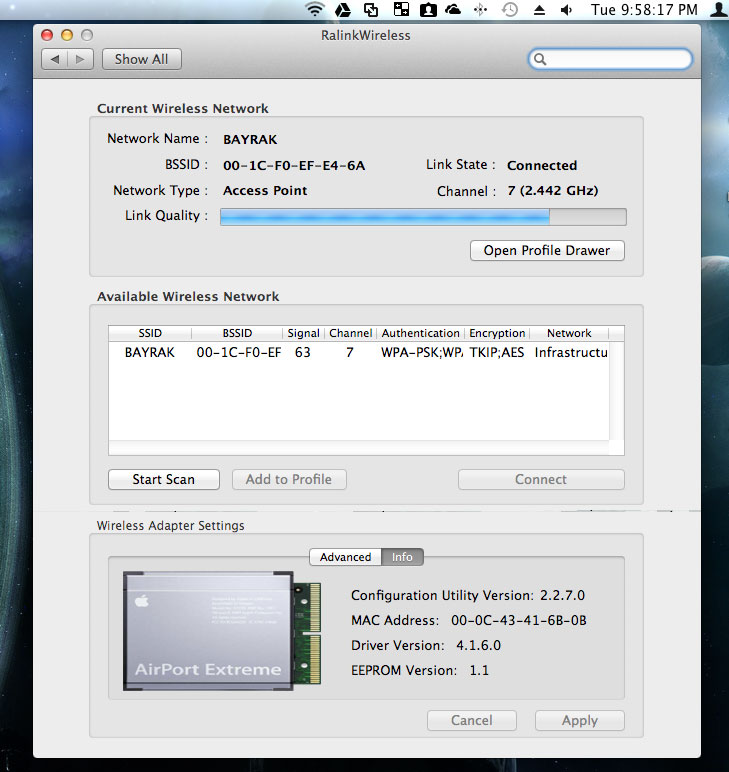Screen dimensions: 729x772
Task: Open the Time Machine menu bar icon
Action: (510, 9)
